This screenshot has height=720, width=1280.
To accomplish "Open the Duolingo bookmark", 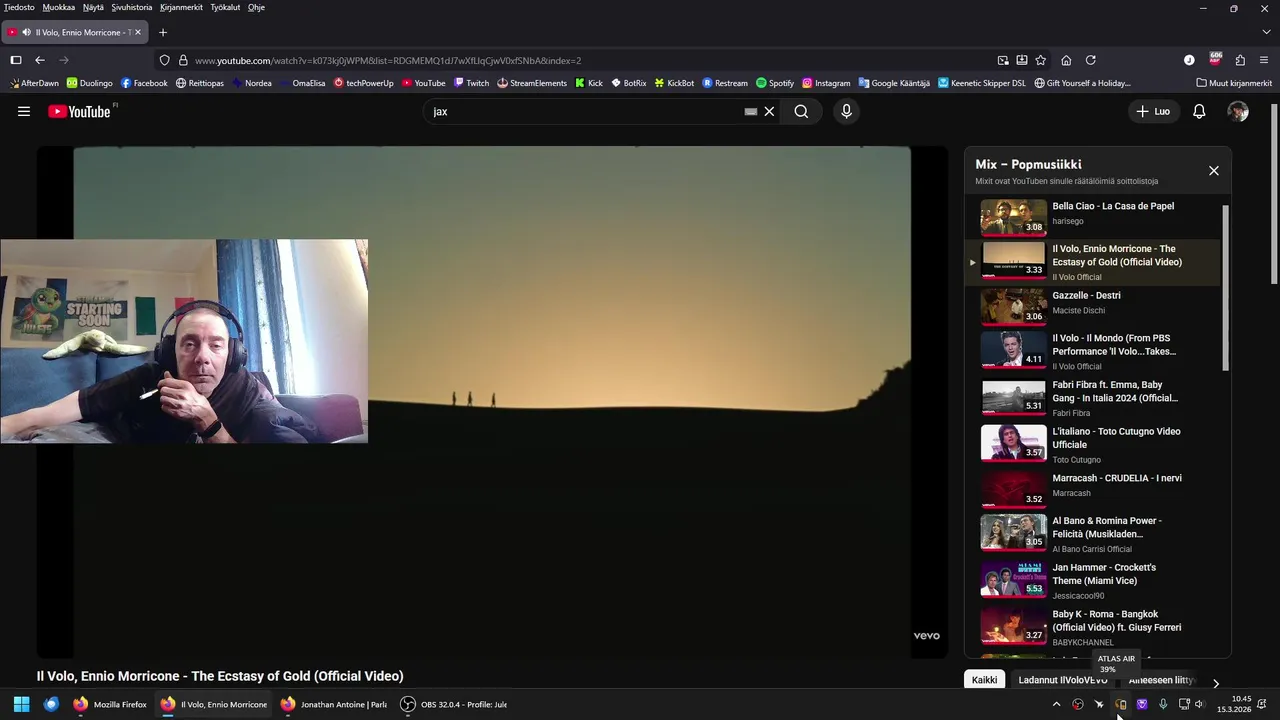I will point(88,83).
